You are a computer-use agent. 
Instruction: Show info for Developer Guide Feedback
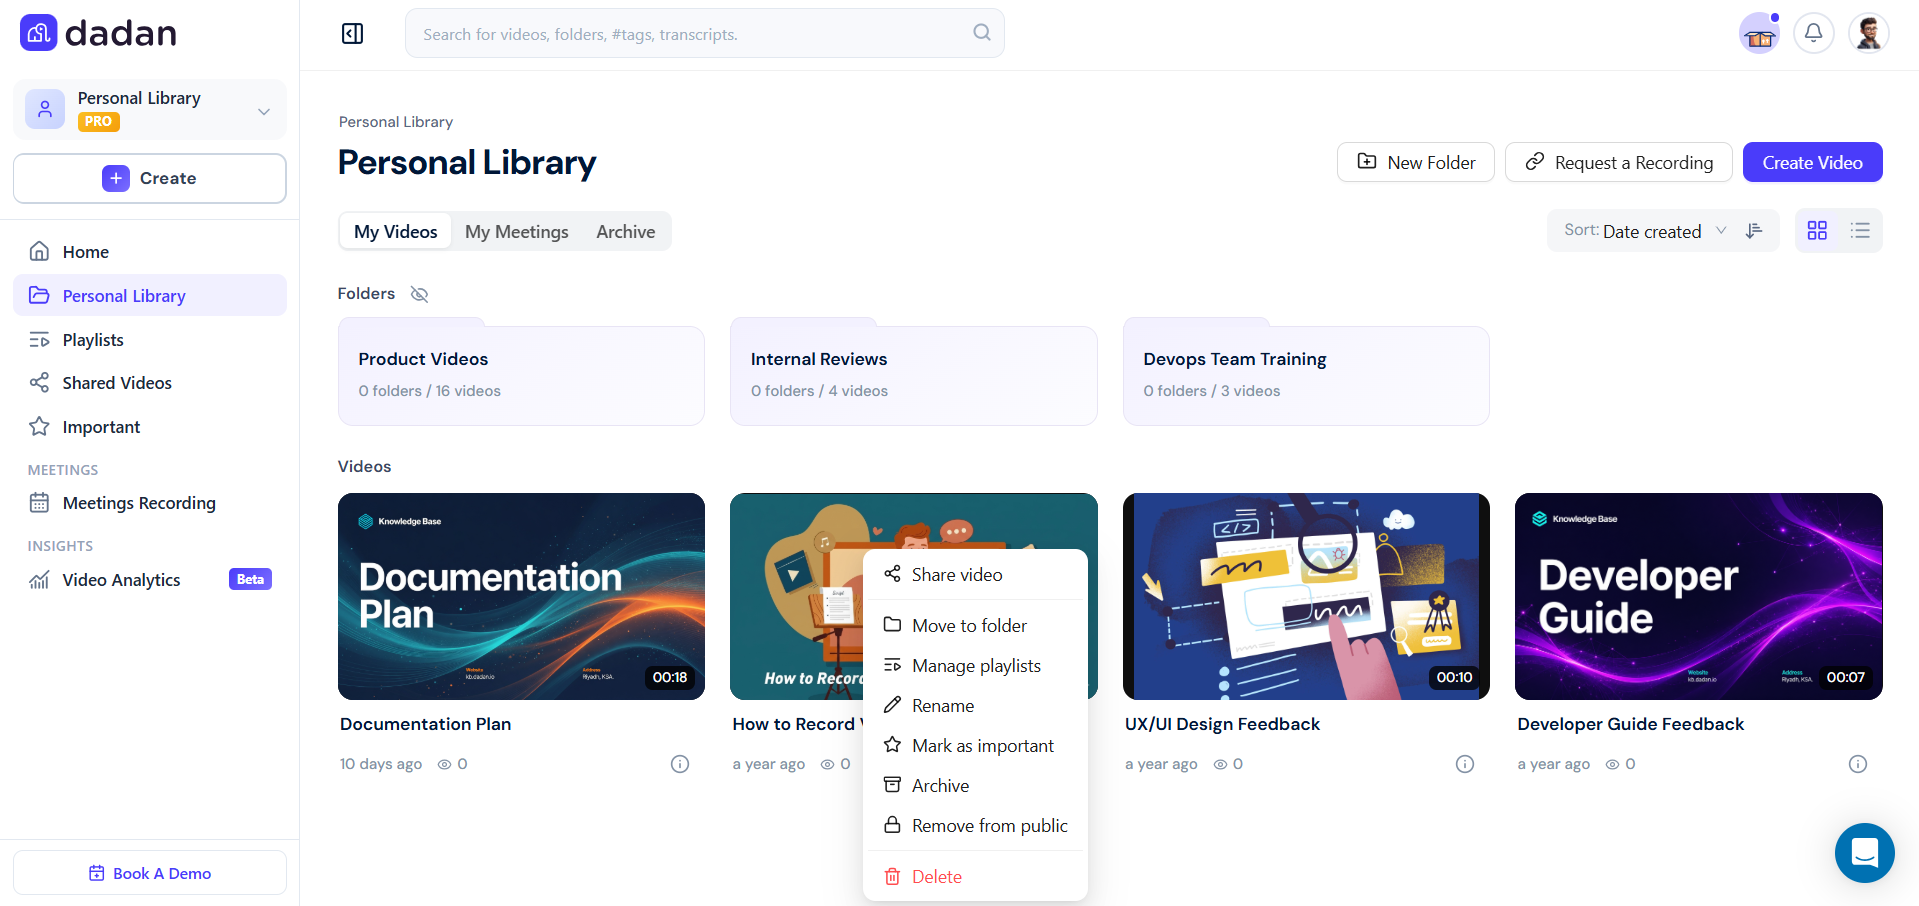(x=1858, y=764)
